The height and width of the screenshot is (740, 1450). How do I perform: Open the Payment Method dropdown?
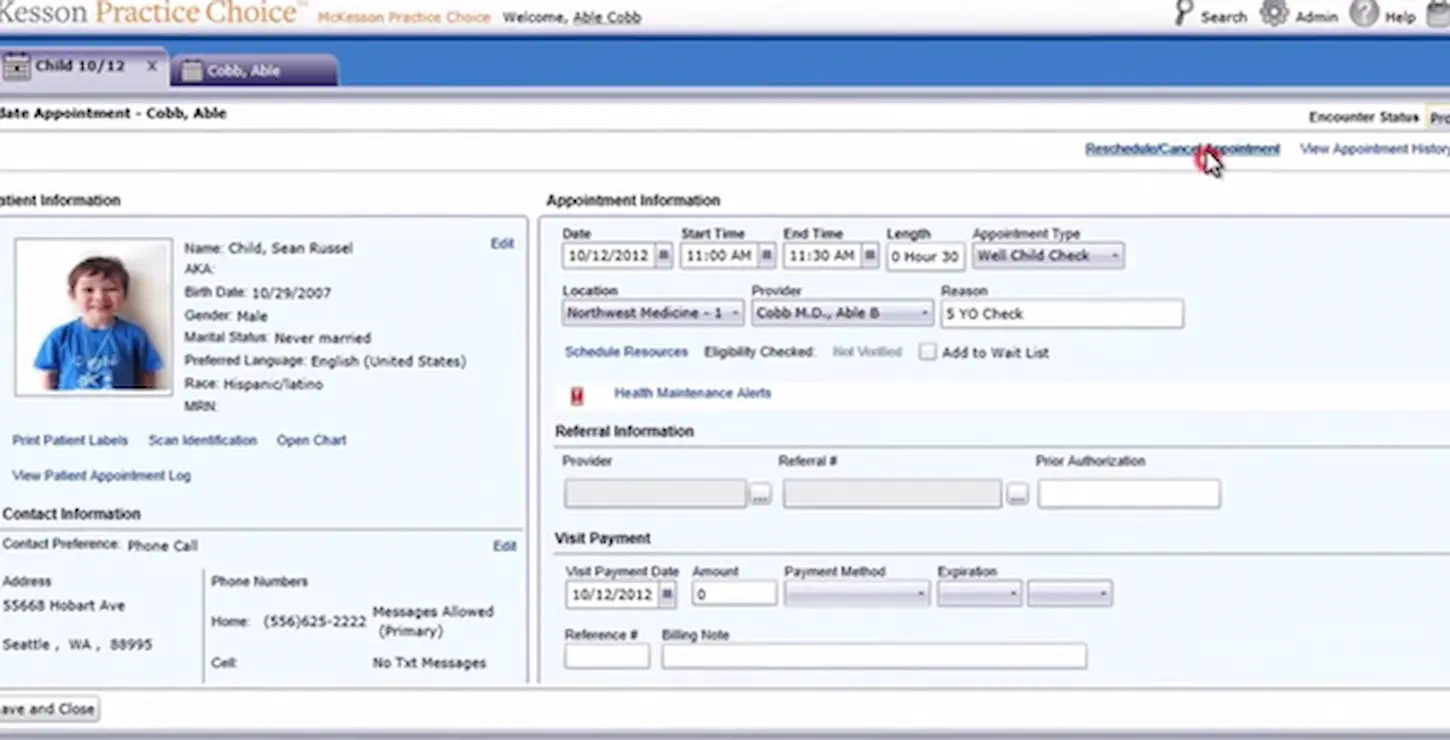click(920, 593)
